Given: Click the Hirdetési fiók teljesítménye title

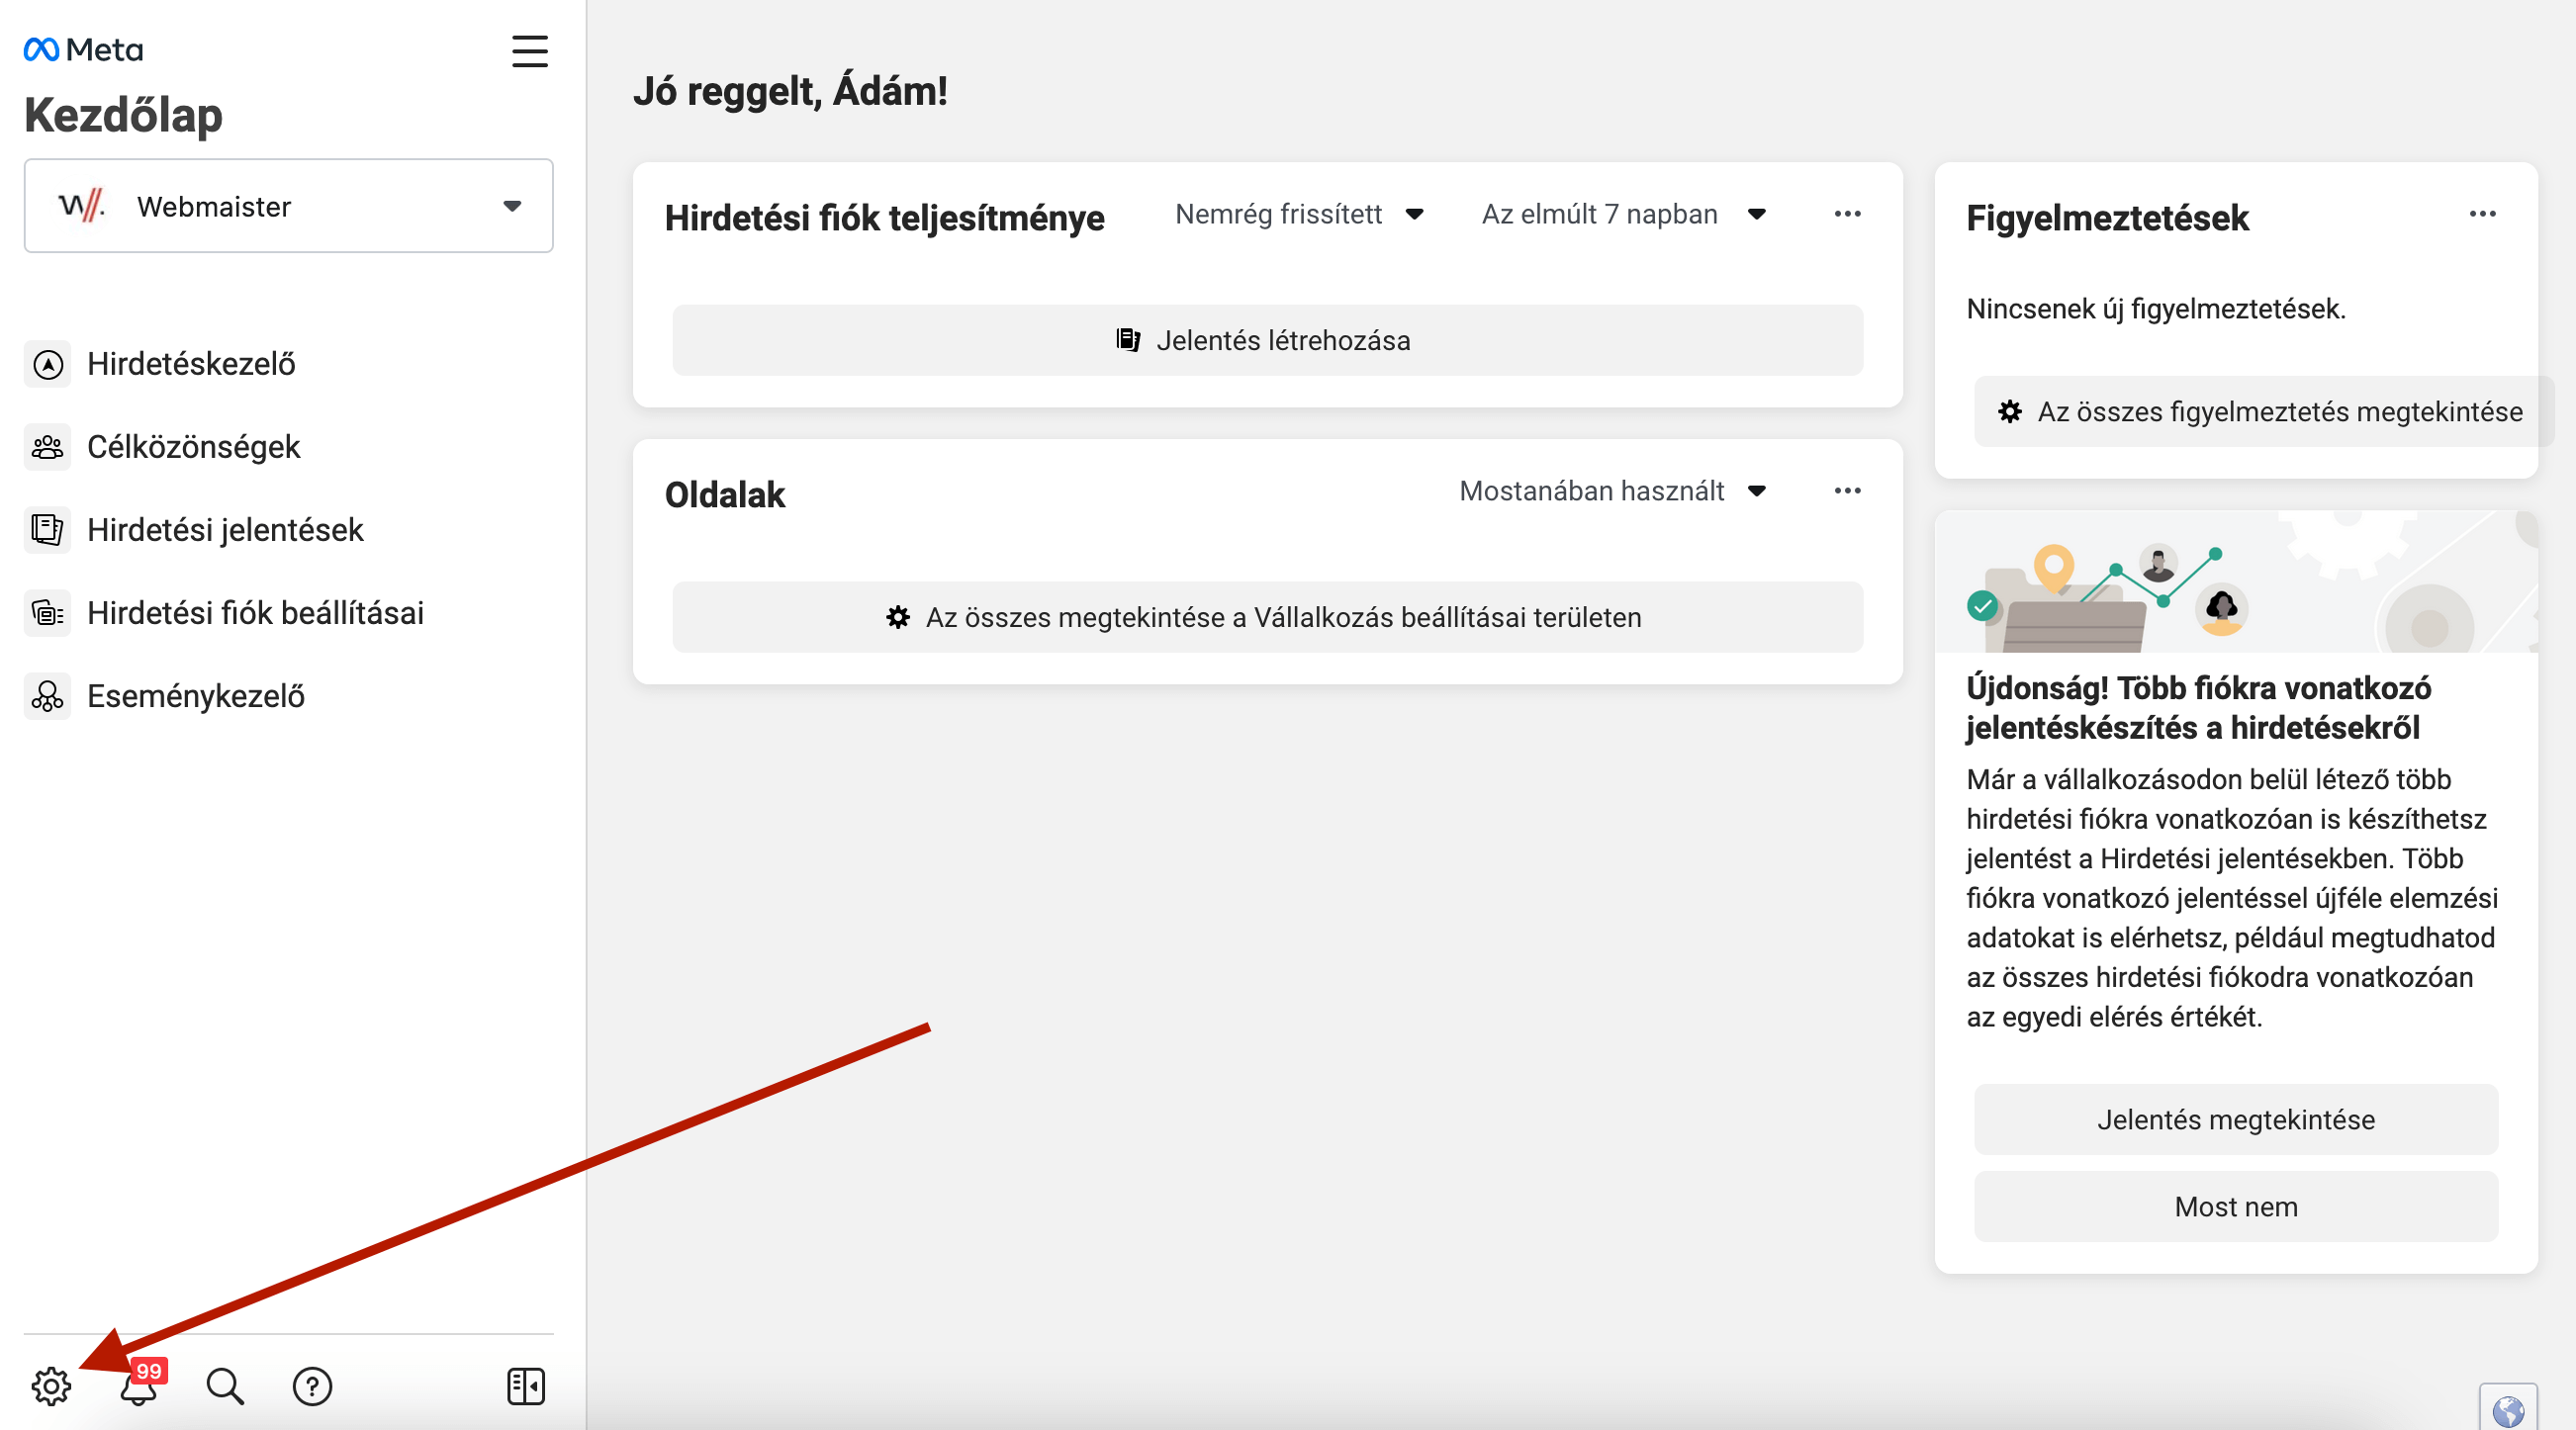Looking at the screenshot, I should [884, 218].
